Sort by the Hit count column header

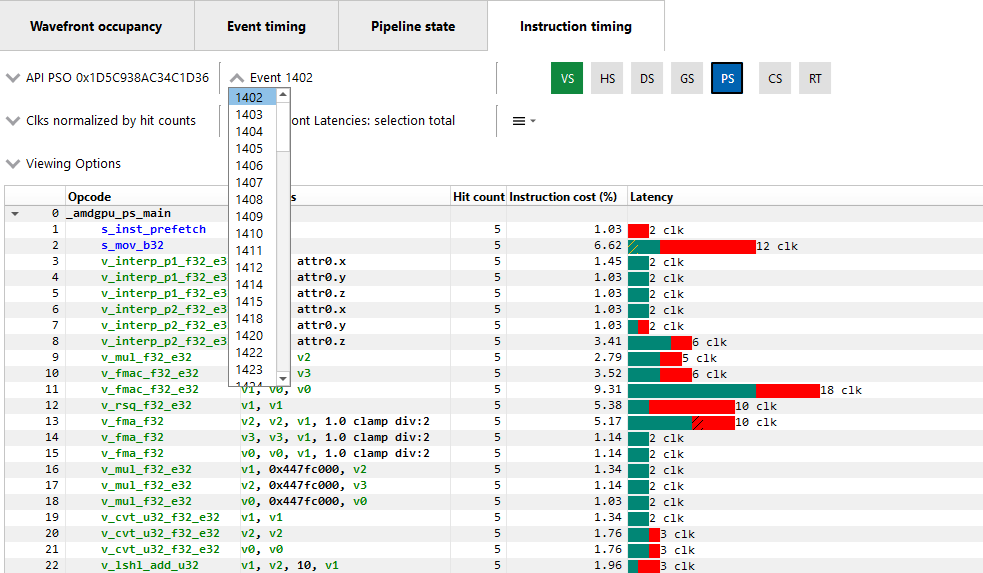pos(478,197)
